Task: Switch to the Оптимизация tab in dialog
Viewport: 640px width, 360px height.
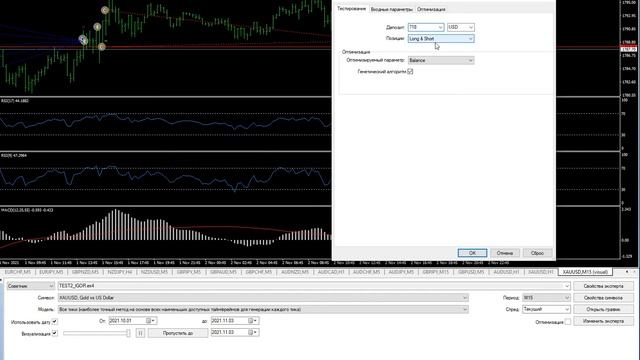Action: 431,9
